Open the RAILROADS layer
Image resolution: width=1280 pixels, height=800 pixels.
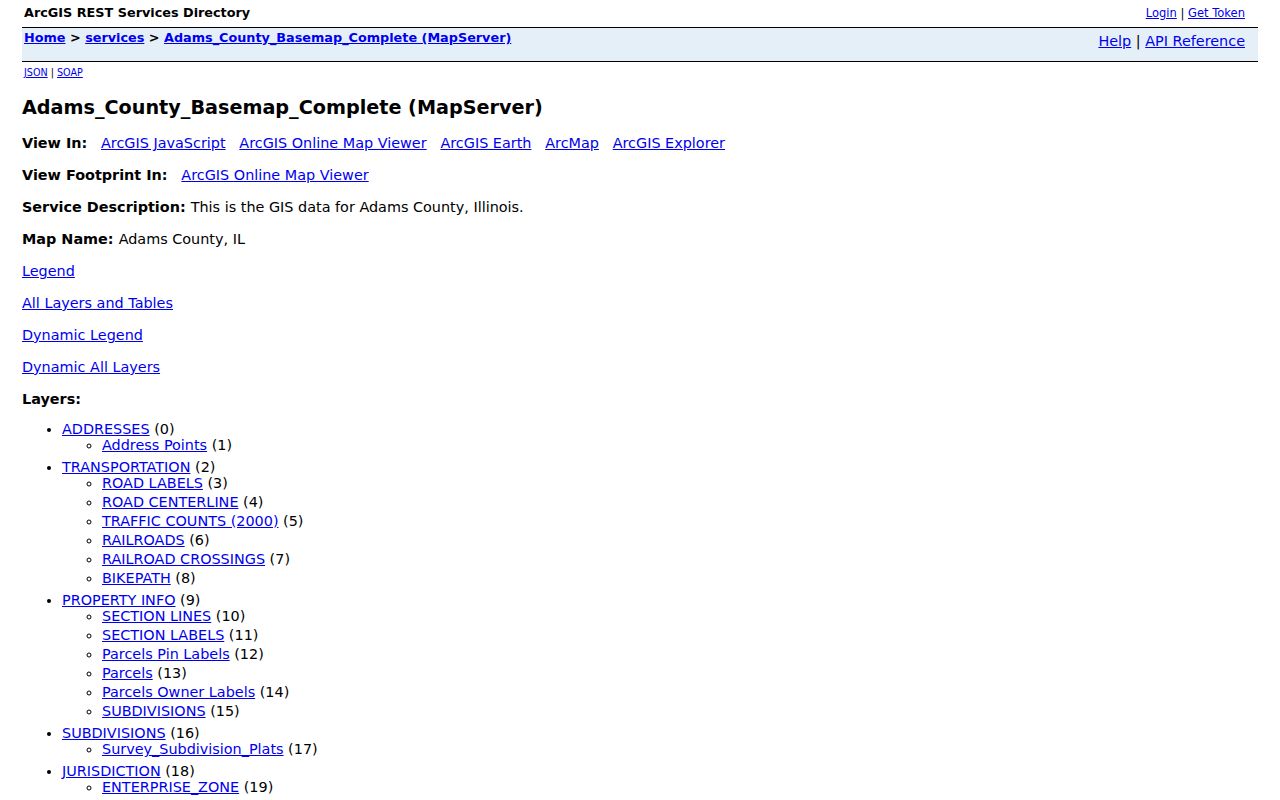pos(143,540)
